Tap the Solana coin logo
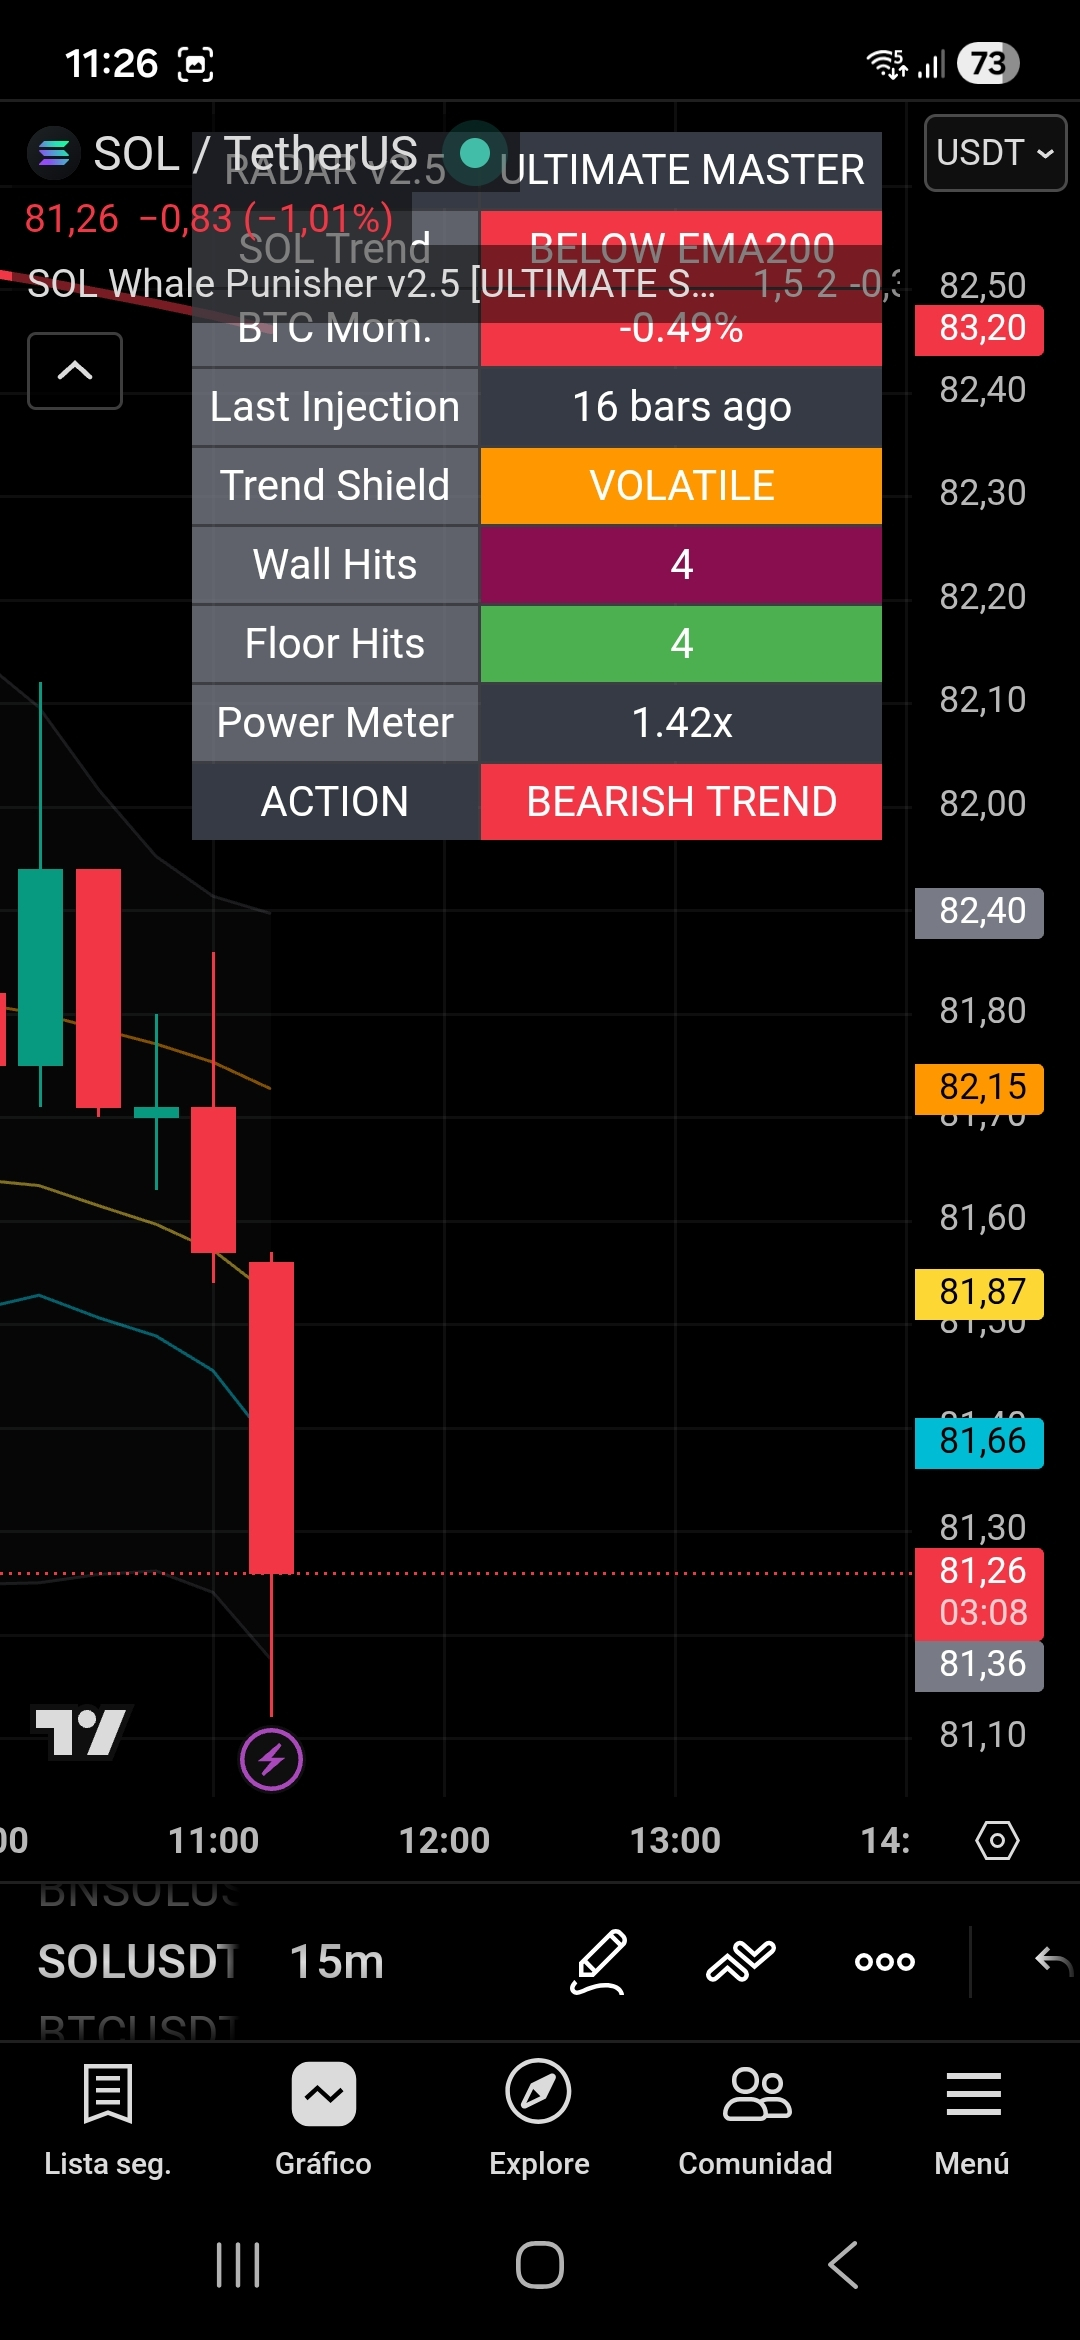1080x2340 pixels. 53,153
